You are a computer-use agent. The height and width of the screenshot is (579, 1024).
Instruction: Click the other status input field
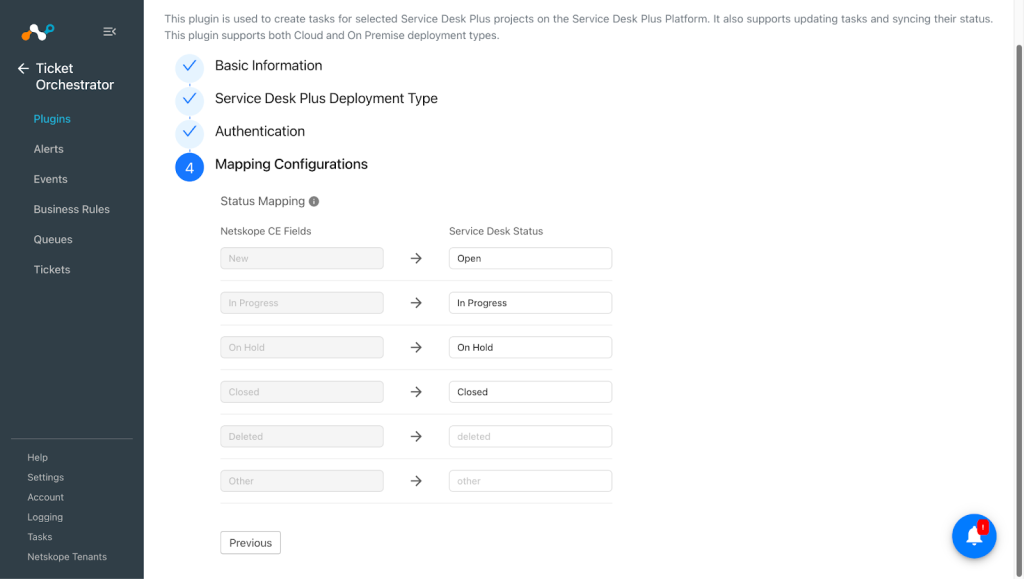[x=530, y=480]
